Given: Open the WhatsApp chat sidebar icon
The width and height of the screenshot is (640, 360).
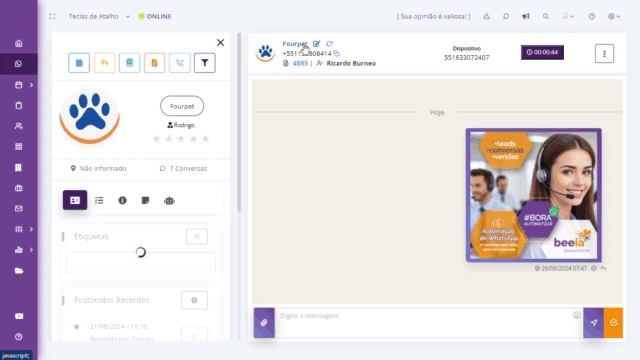Looking at the screenshot, I should pyautogui.click(x=18, y=64).
